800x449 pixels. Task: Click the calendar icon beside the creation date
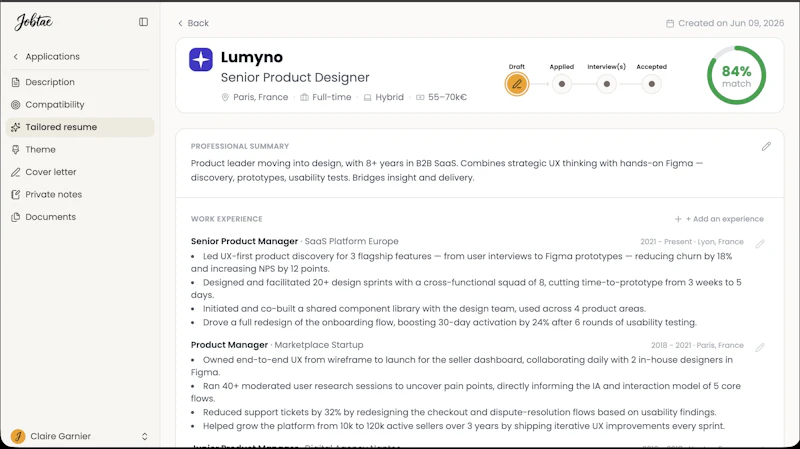[670, 23]
